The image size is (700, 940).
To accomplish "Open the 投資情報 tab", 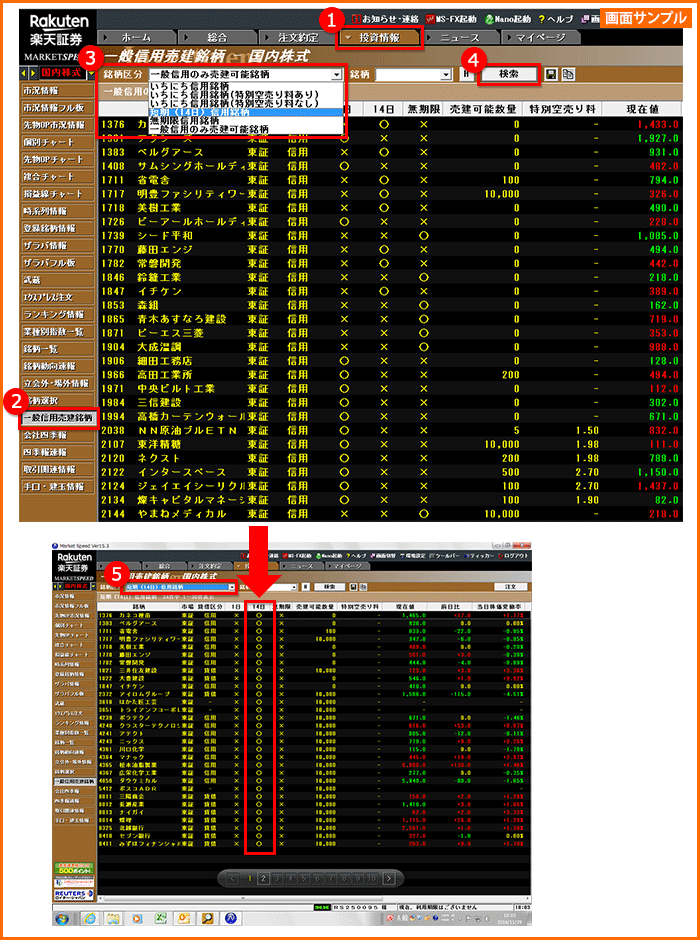I will [380, 37].
